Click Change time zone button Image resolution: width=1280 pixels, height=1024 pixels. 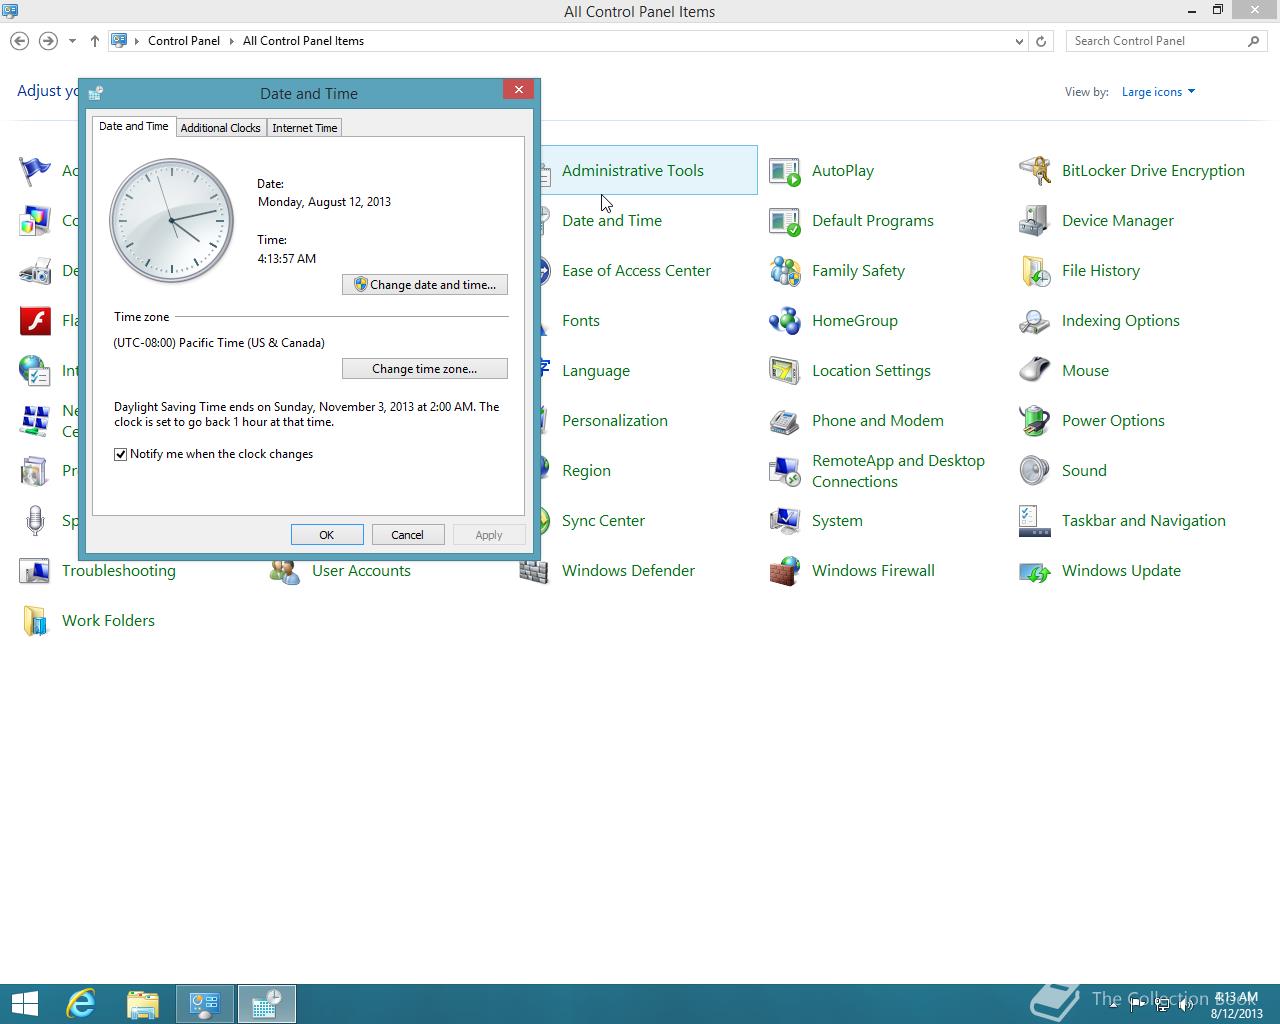[x=425, y=369]
